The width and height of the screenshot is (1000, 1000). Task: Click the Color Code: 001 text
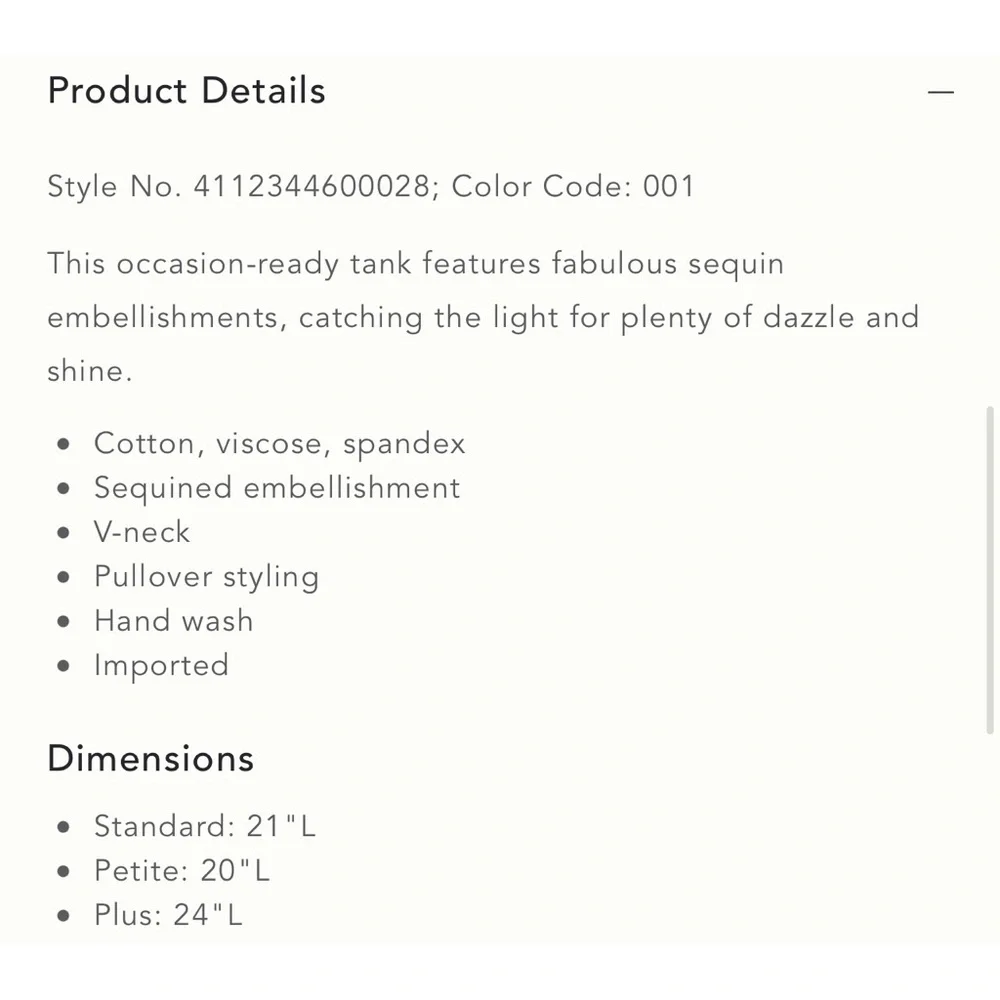coord(573,187)
